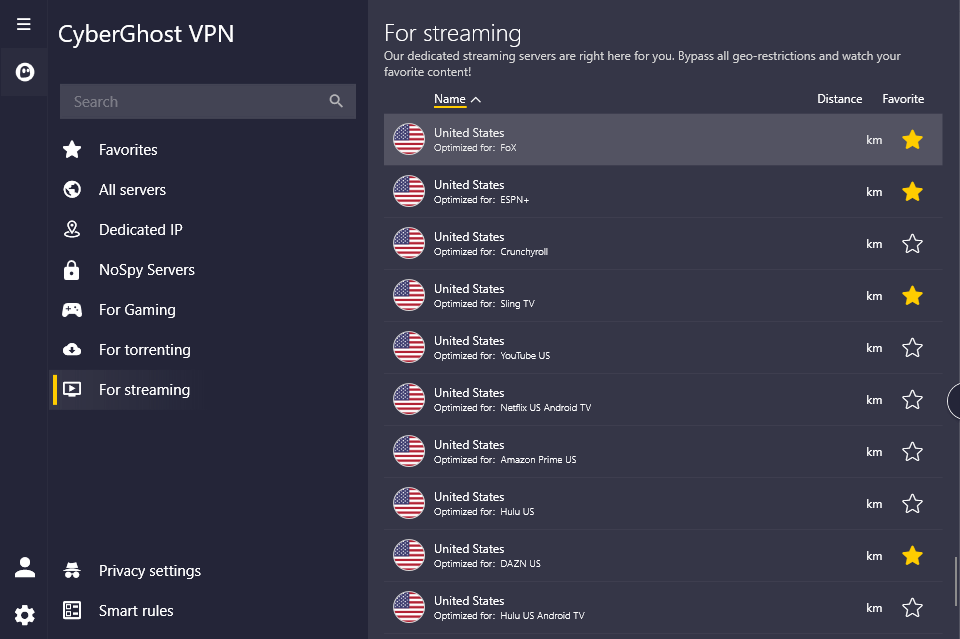Open the settings gear at bottom left

click(23, 614)
